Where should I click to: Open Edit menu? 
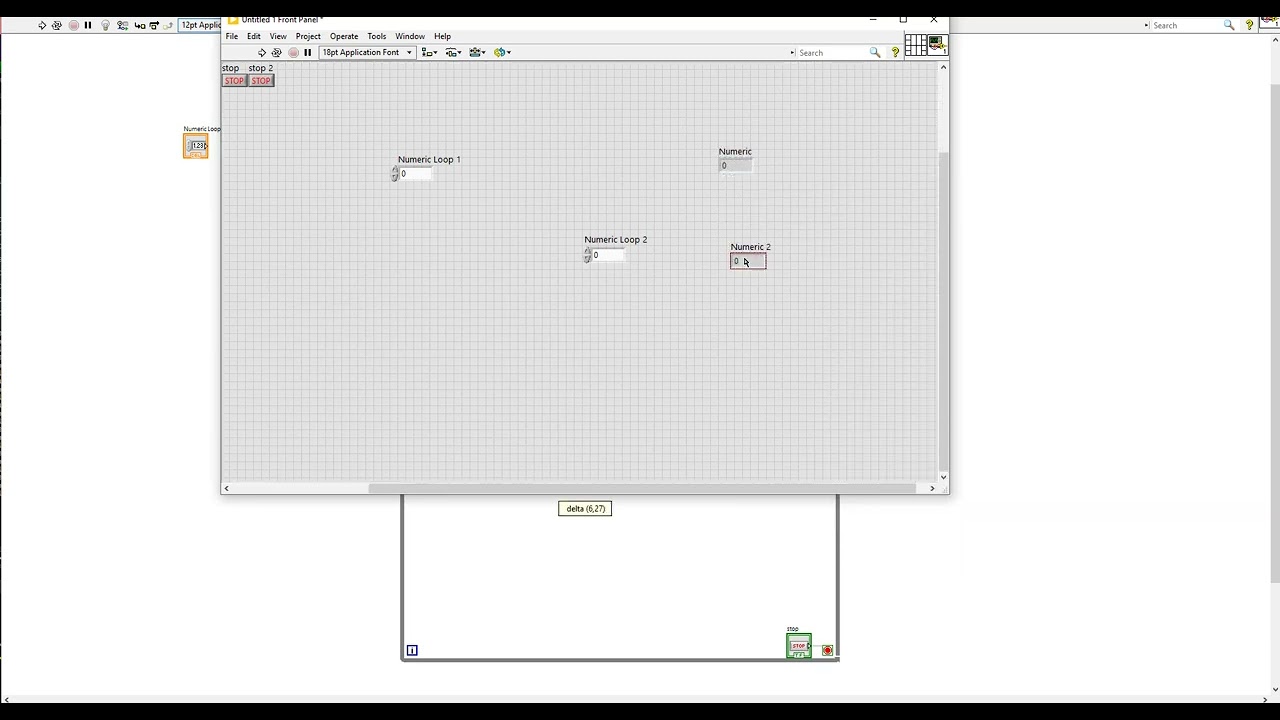pos(254,36)
